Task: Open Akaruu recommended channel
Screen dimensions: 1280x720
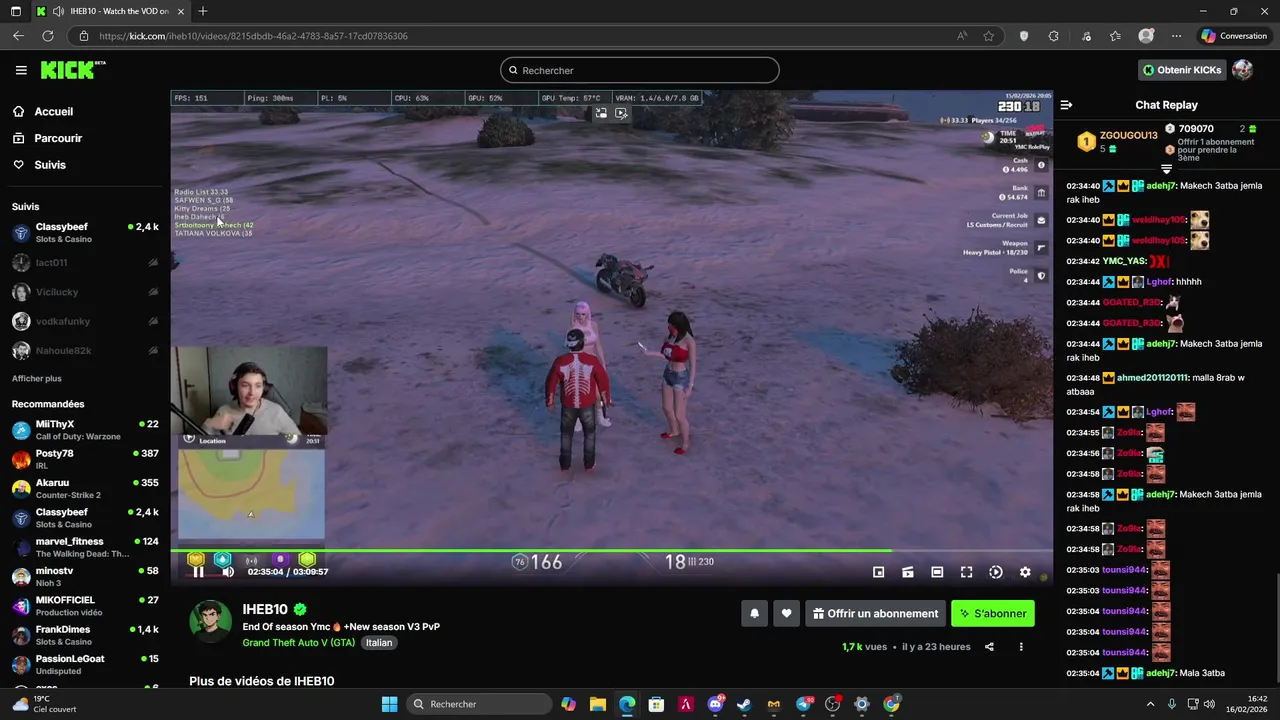Action: tap(85, 489)
